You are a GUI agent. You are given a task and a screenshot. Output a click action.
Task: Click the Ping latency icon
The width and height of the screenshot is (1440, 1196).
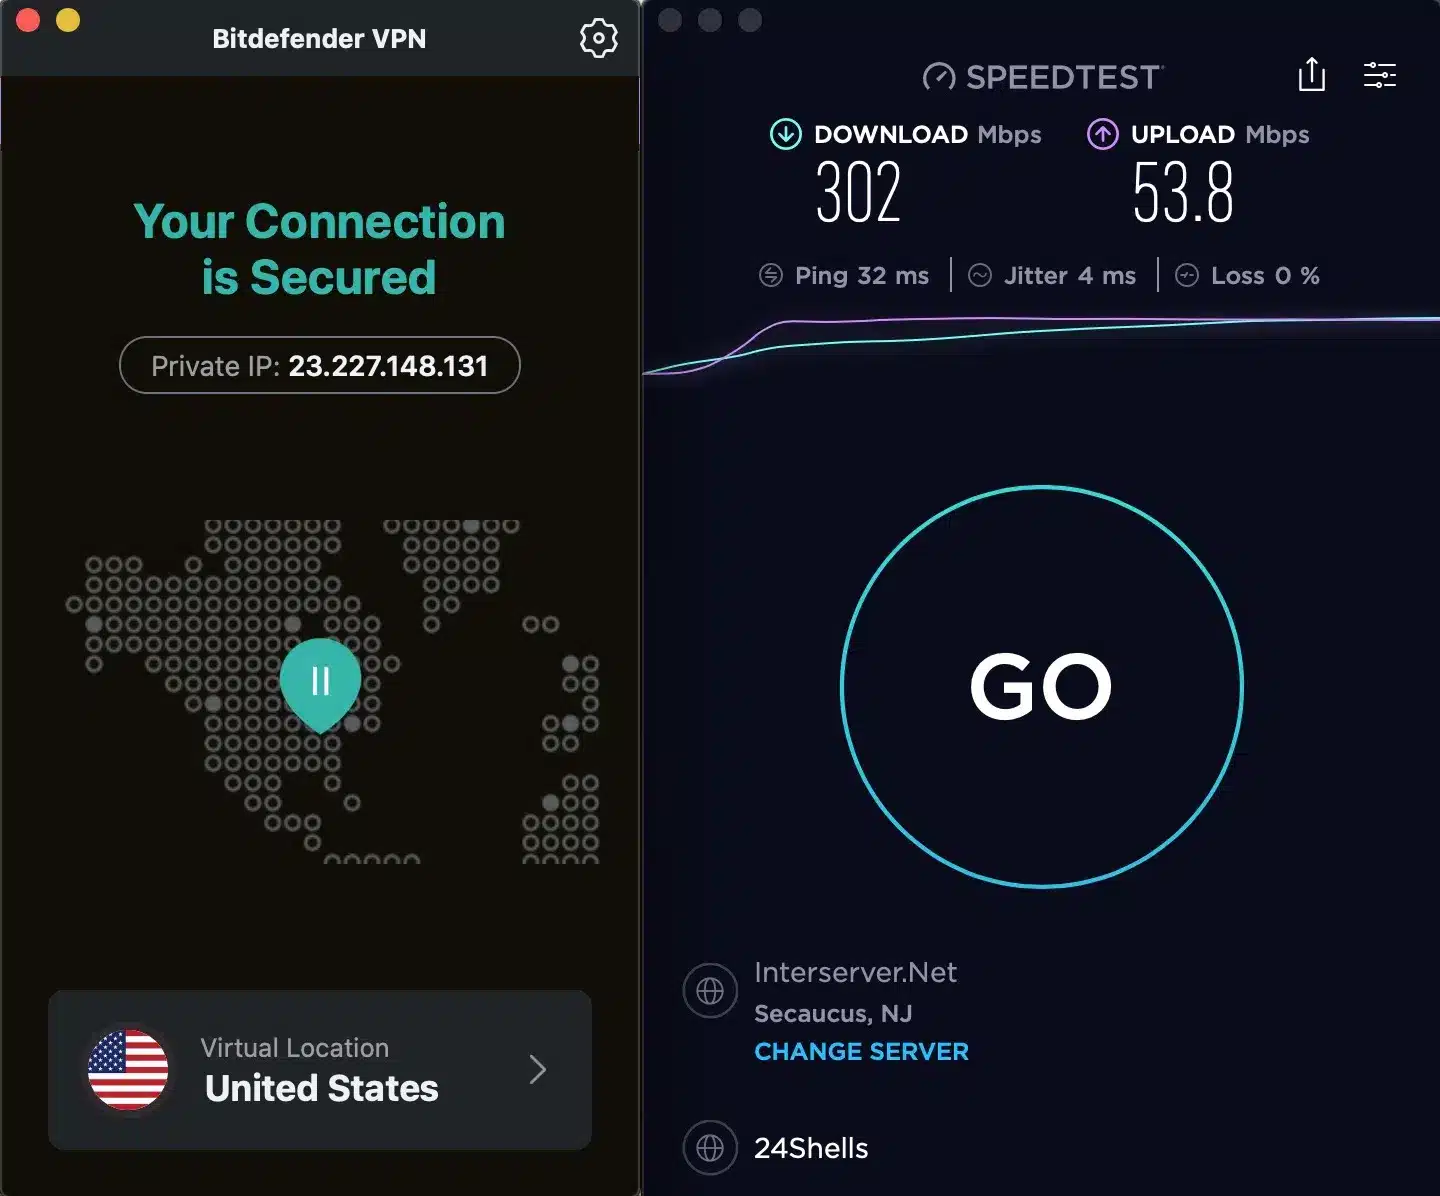(771, 275)
